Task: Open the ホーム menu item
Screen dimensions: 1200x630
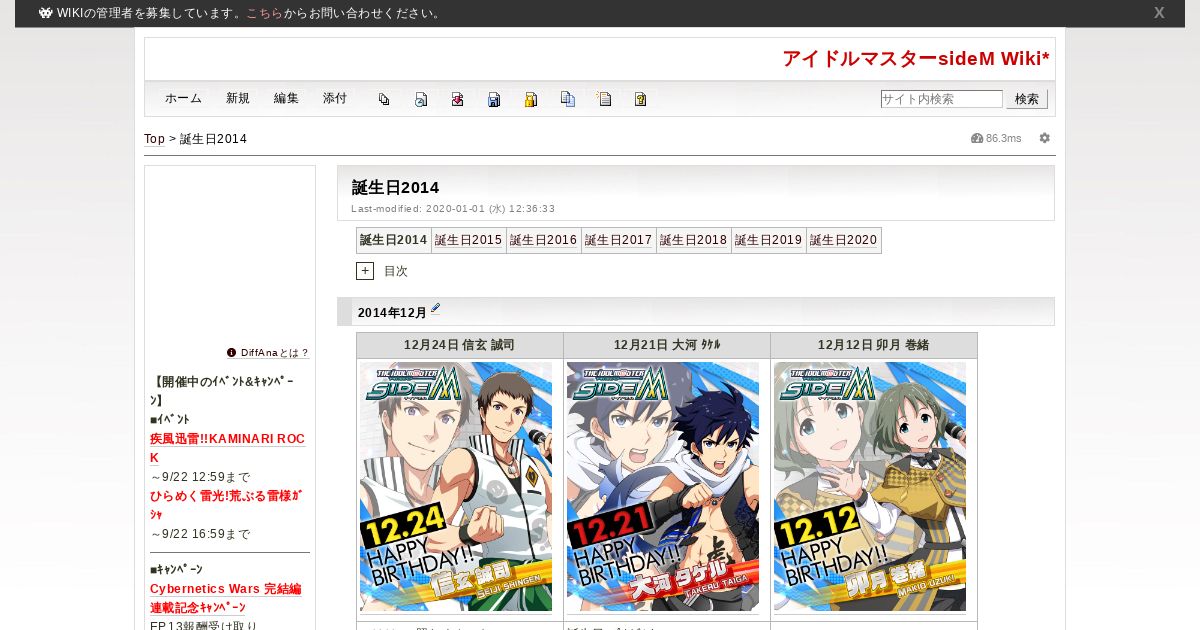Action: pyautogui.click(x=183, y=99)
